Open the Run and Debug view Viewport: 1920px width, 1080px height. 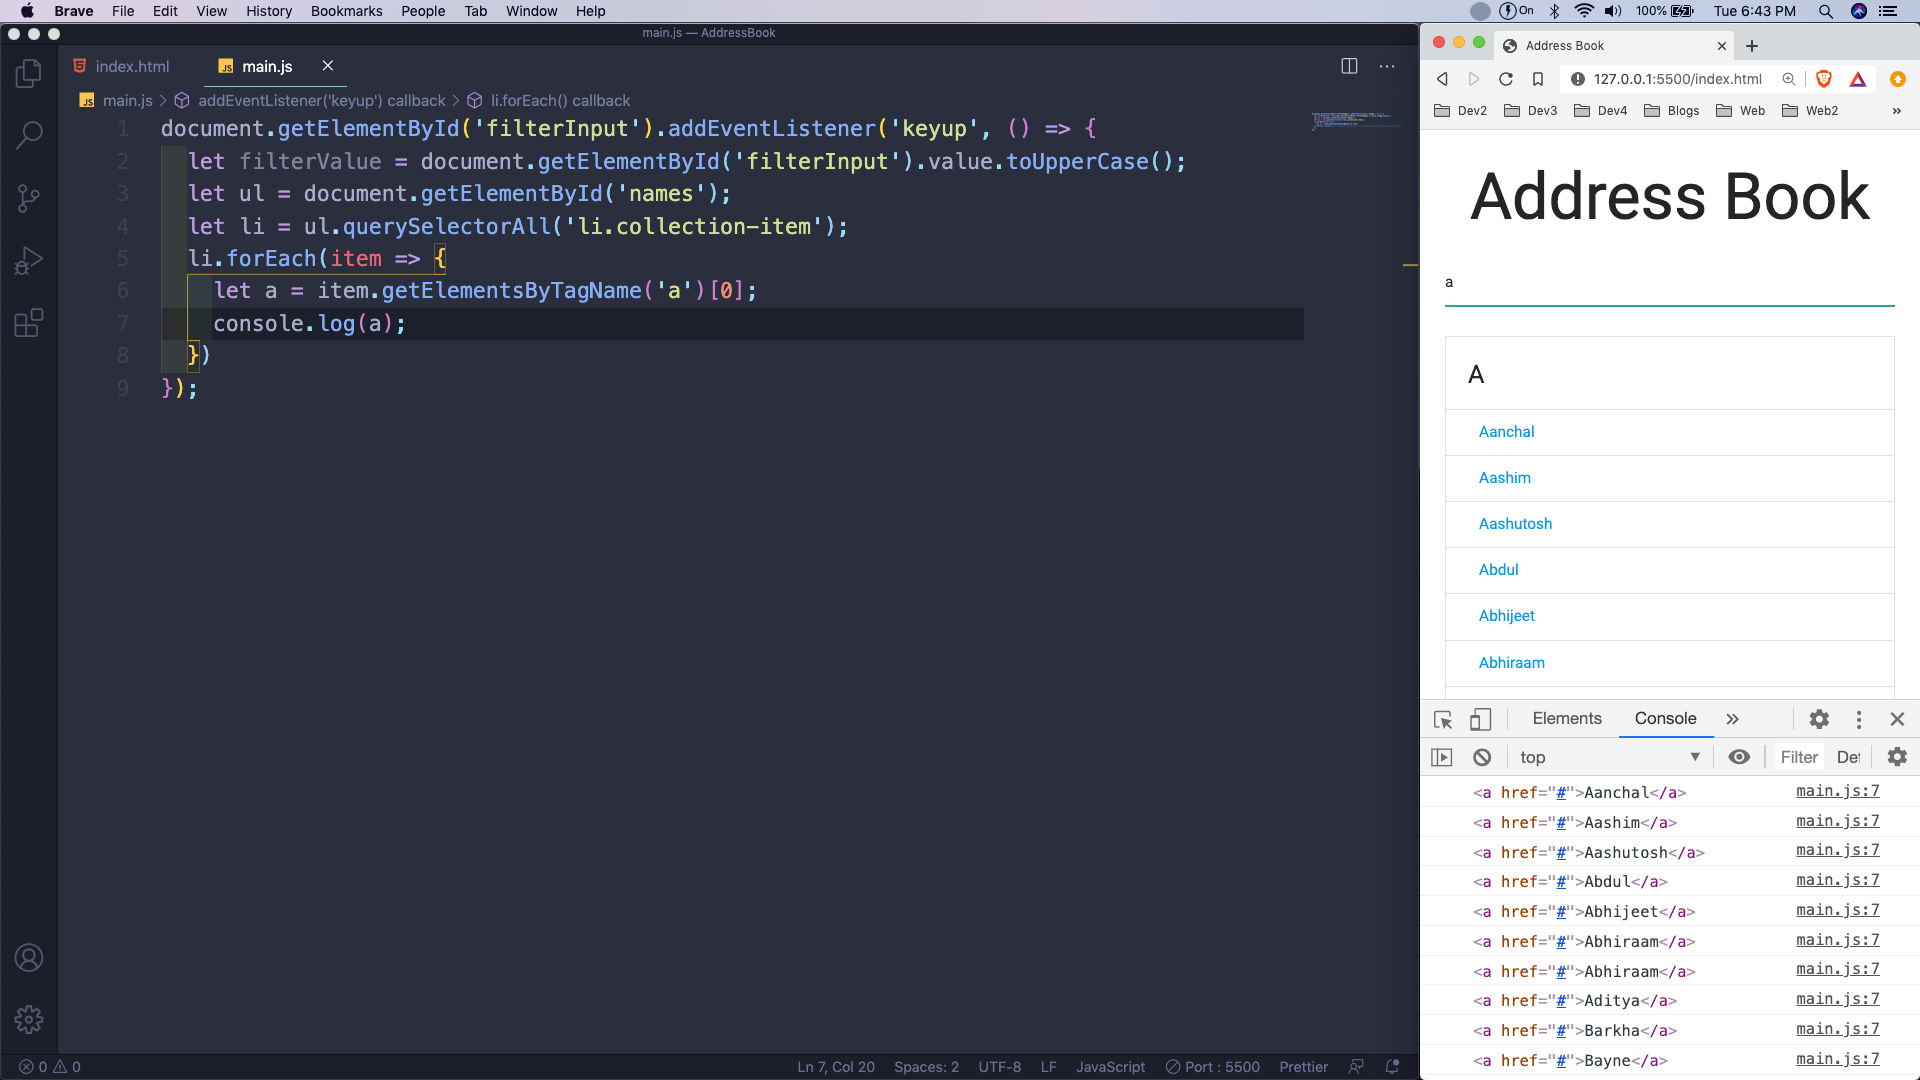point(29,261)
